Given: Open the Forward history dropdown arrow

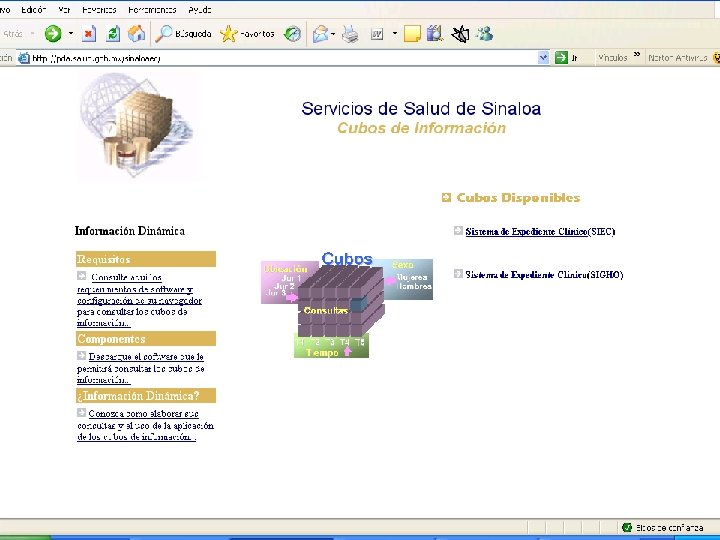Looking at the screenshot, I should 71,34.
